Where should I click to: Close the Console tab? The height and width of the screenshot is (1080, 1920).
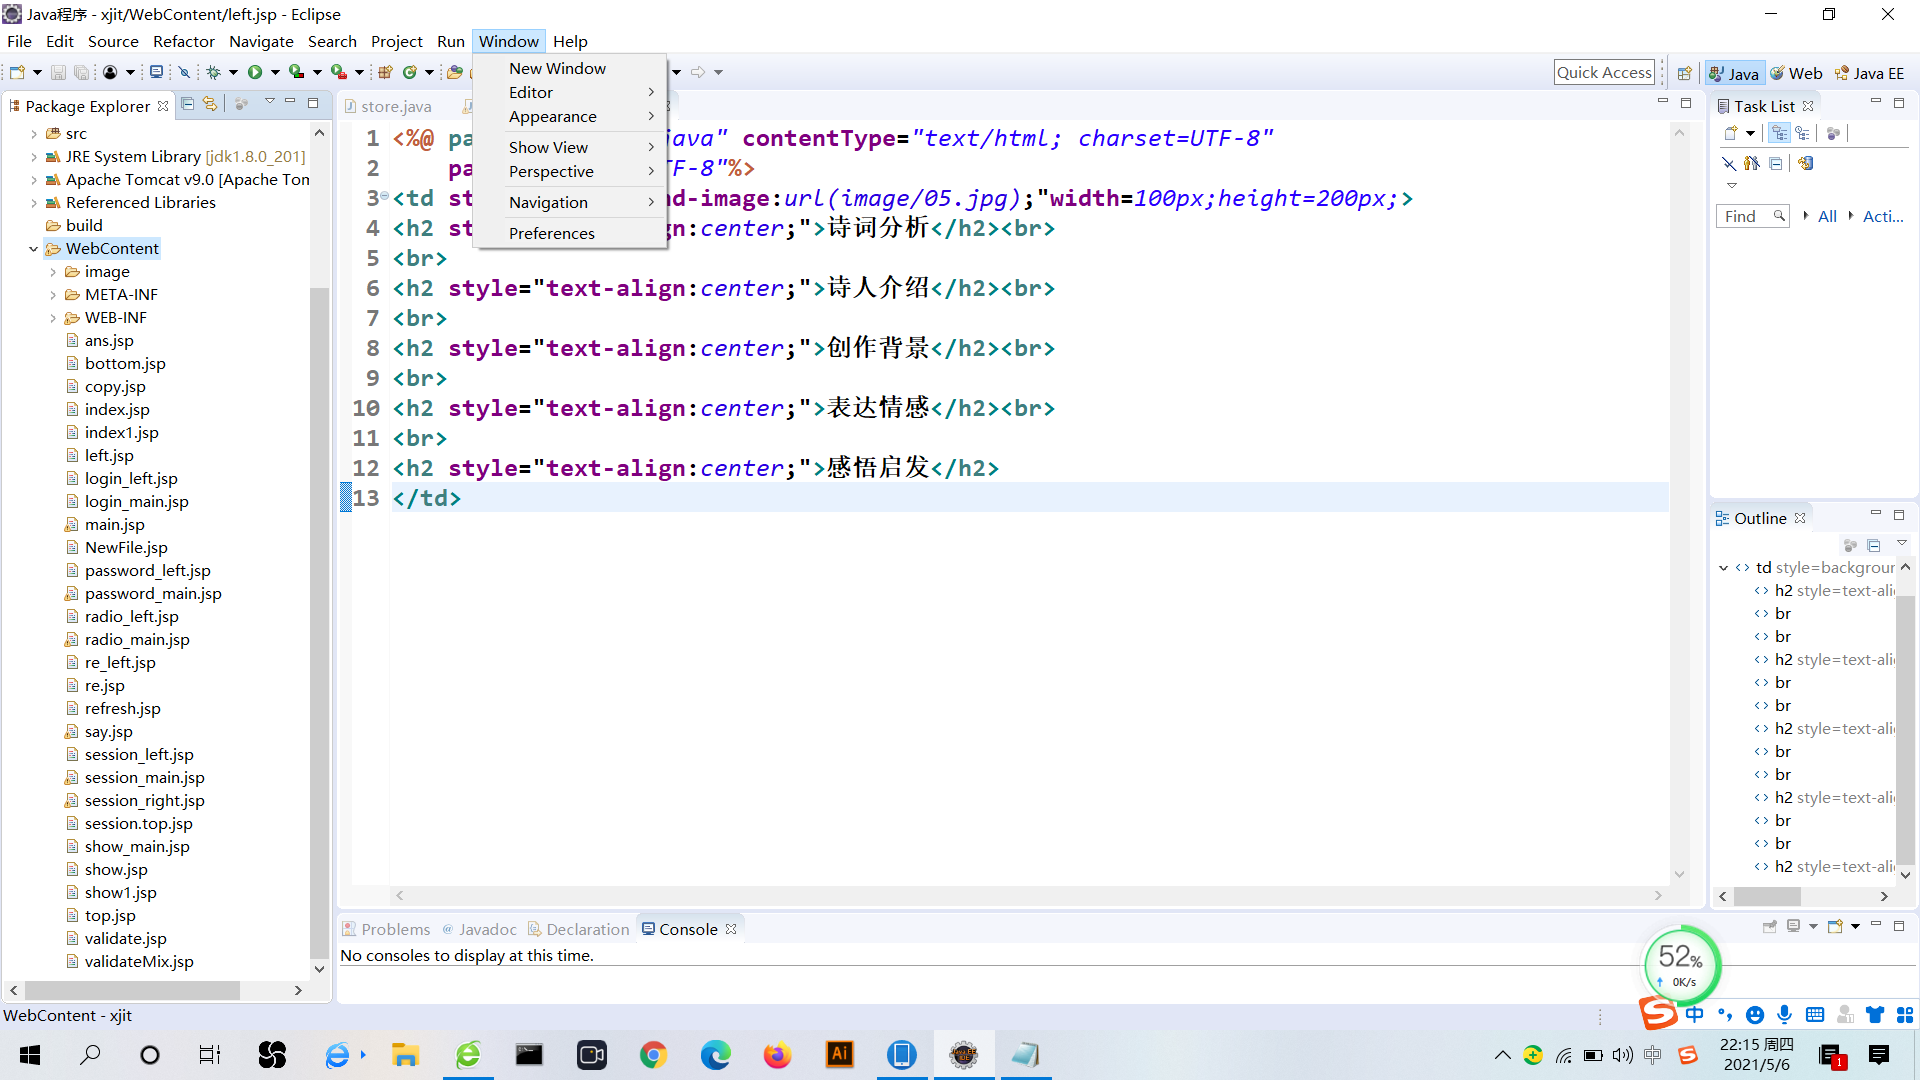[x=731, y=929]
